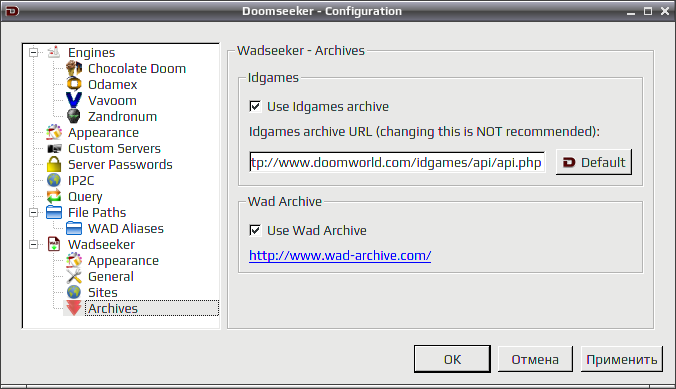Select Vavoom engine settings
This screenshot has height=389, width=676.
pyautogui.click(x=112, y=100)
